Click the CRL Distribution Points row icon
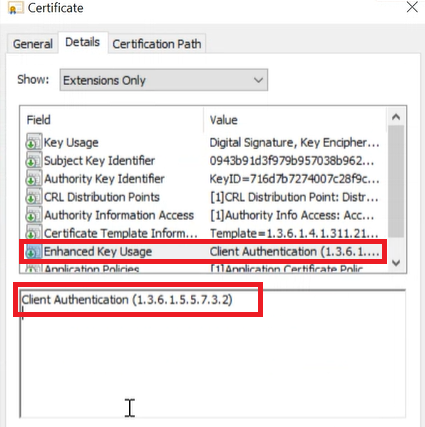The image size is (425, 427). pos(34,196)
